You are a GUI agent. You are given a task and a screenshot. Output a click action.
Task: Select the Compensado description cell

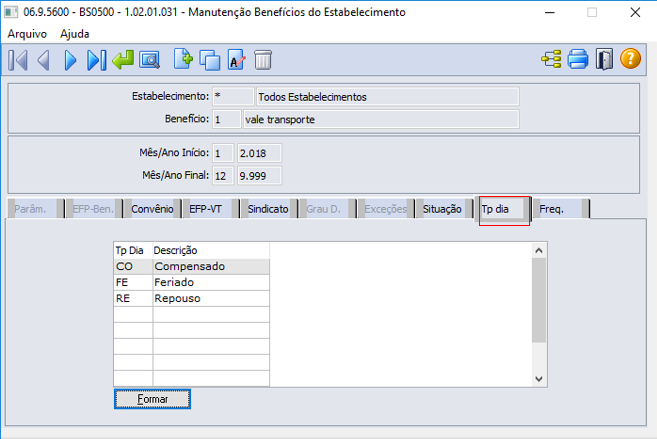click(x=211, y=266)
